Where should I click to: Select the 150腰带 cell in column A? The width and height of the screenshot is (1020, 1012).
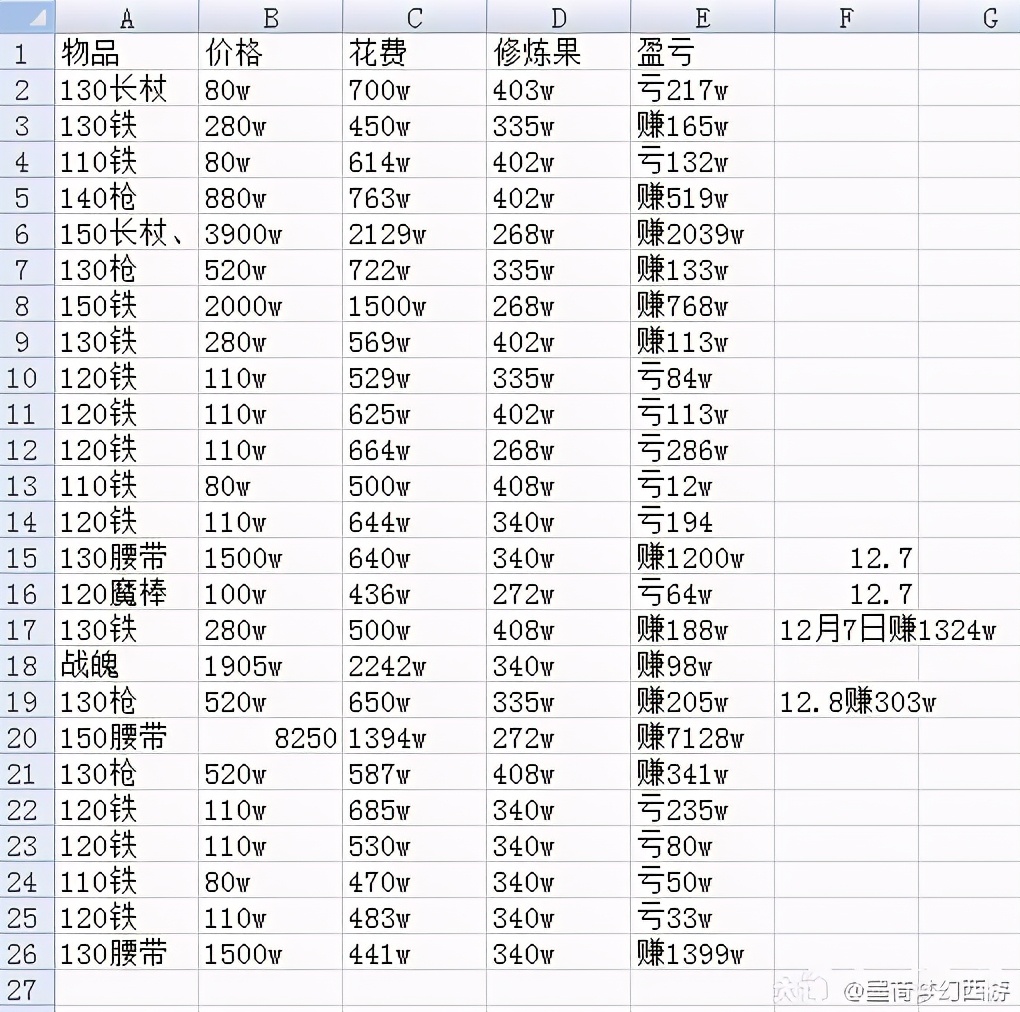tap(126, 736)
